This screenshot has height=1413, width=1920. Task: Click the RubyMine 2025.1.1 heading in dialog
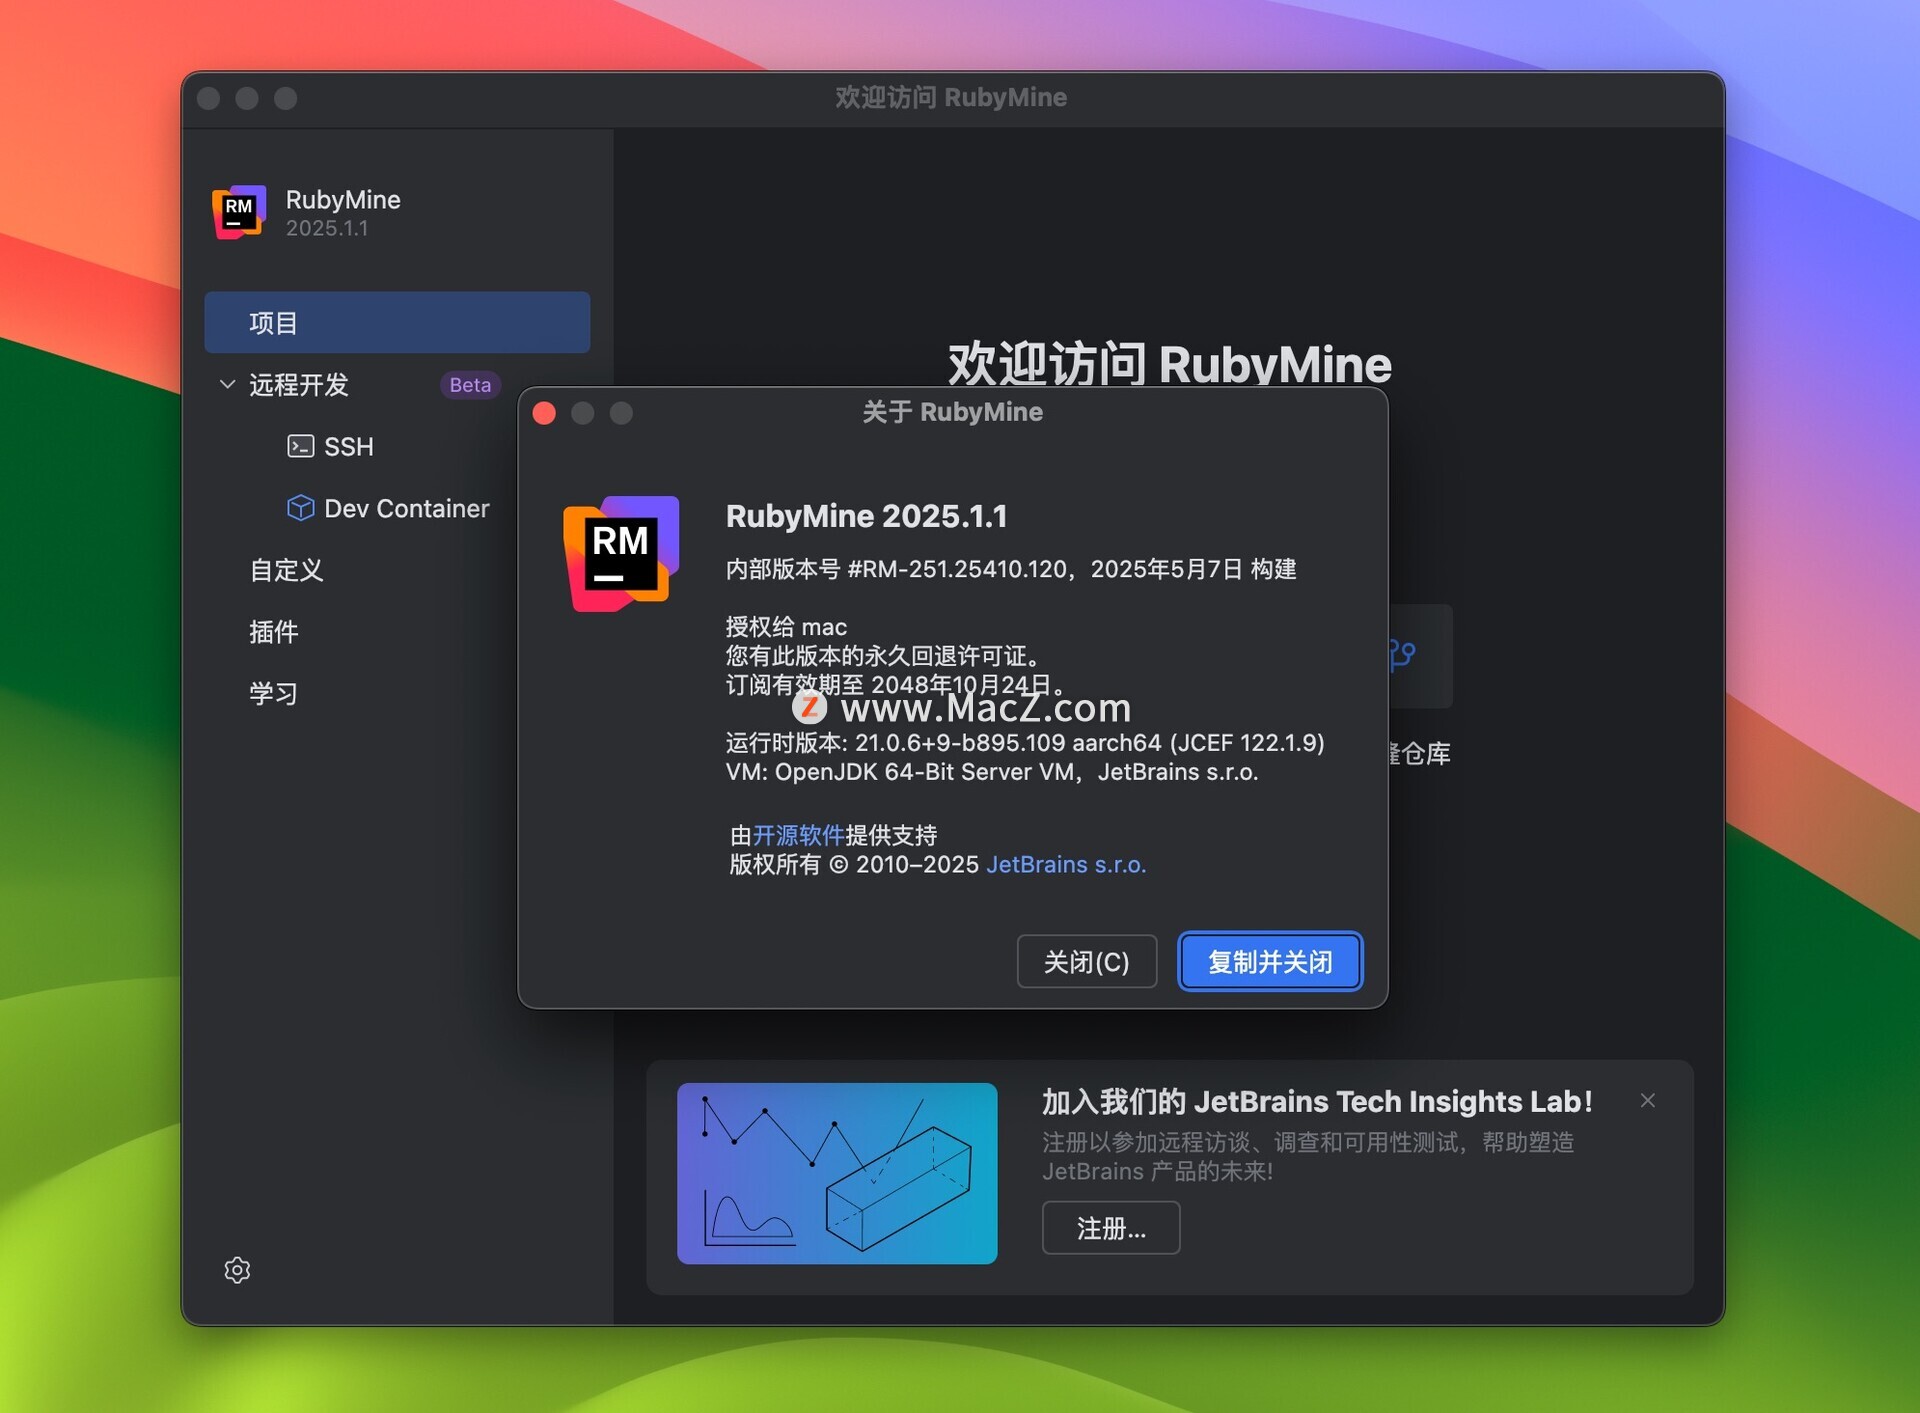coord(866,516)
